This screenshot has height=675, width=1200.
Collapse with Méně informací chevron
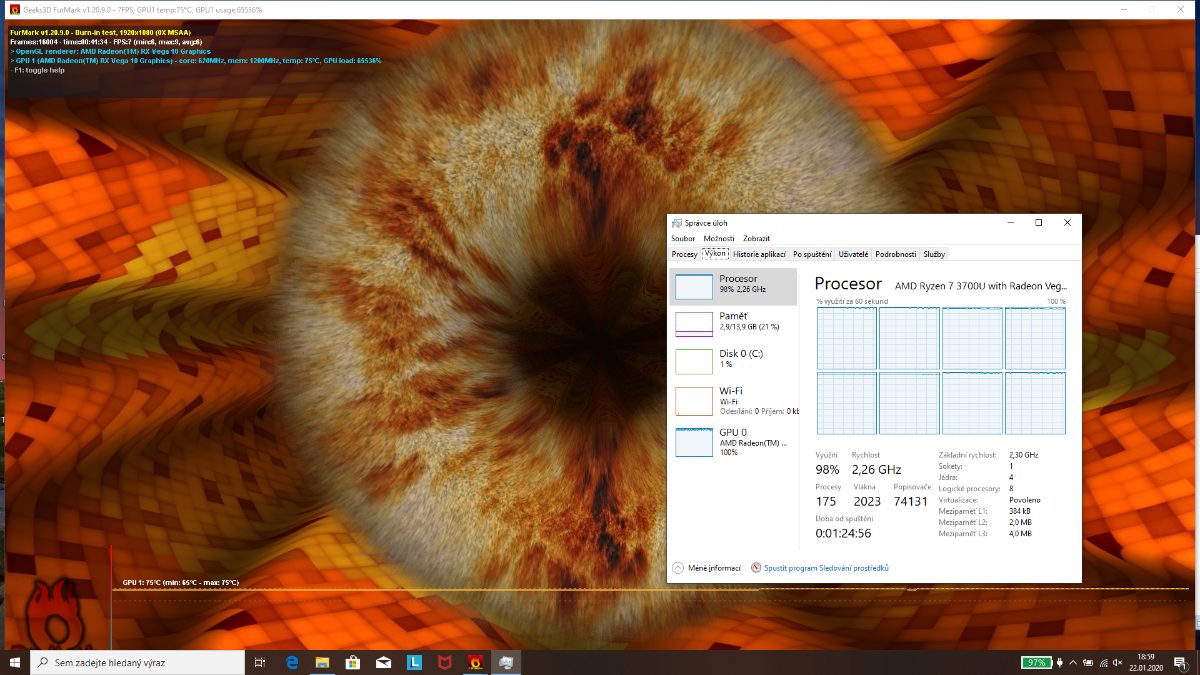tap(678, 568)
